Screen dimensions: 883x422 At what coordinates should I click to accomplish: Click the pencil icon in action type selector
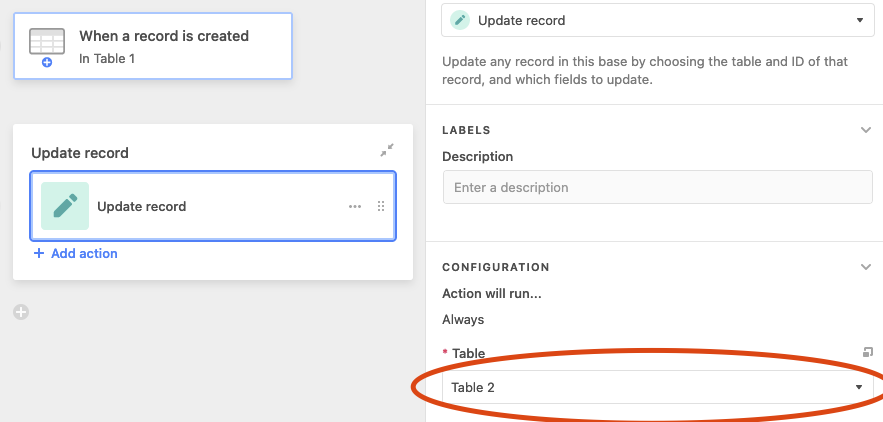point(460,20)
